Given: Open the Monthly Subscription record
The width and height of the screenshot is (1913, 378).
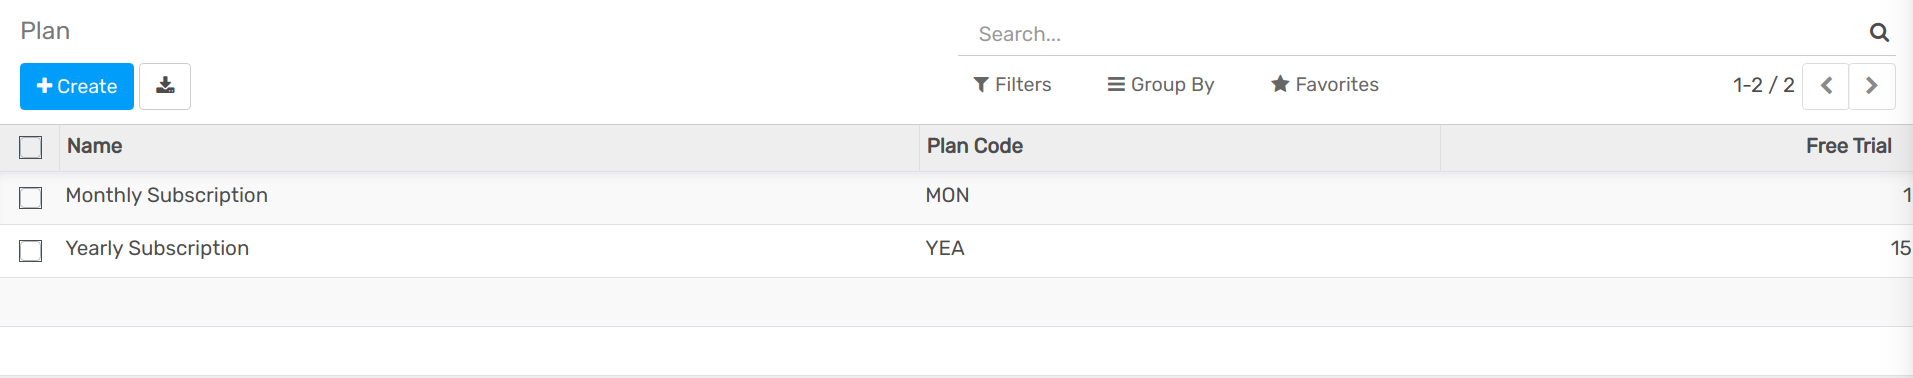Looking at the screenshot, I should pos(167,195).
